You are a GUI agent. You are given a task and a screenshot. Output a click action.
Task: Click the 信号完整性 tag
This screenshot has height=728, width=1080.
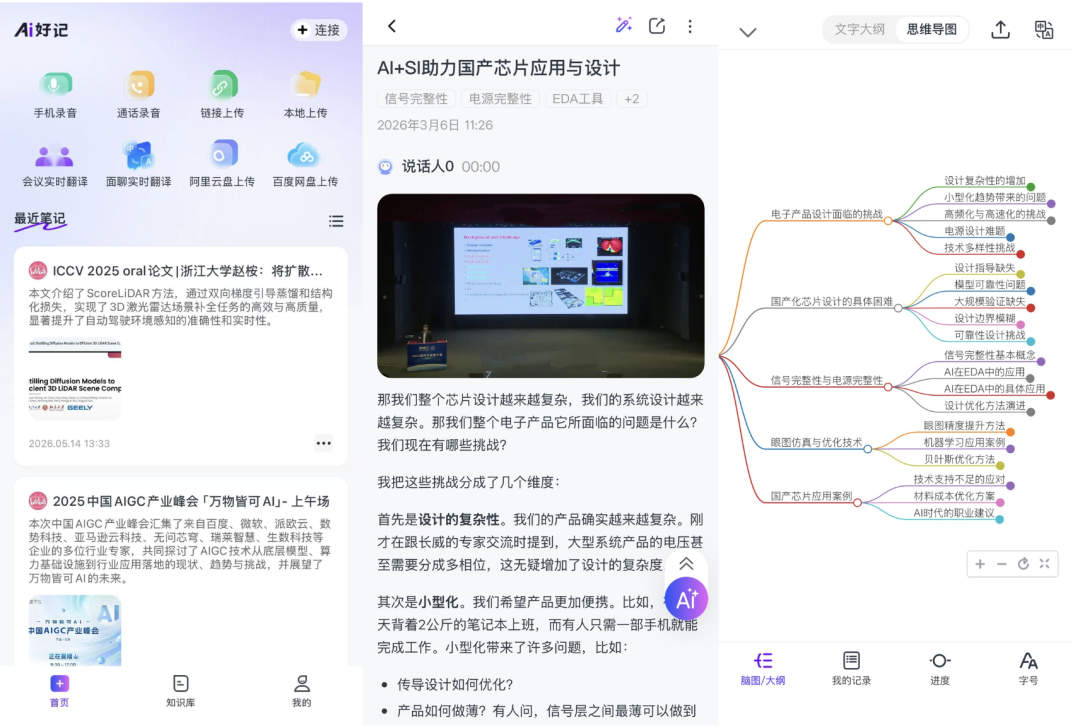click(x=416, y=99)
